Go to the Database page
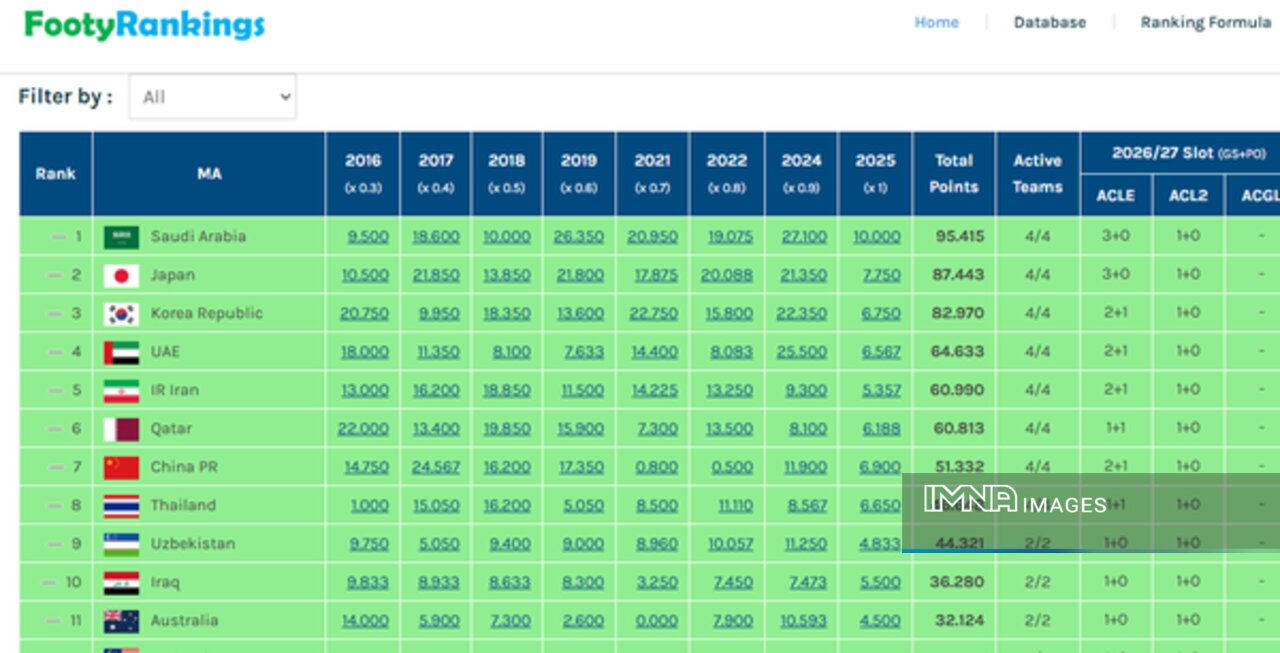The height and width of the screenshot is (653, 1280). (1049, 22)
